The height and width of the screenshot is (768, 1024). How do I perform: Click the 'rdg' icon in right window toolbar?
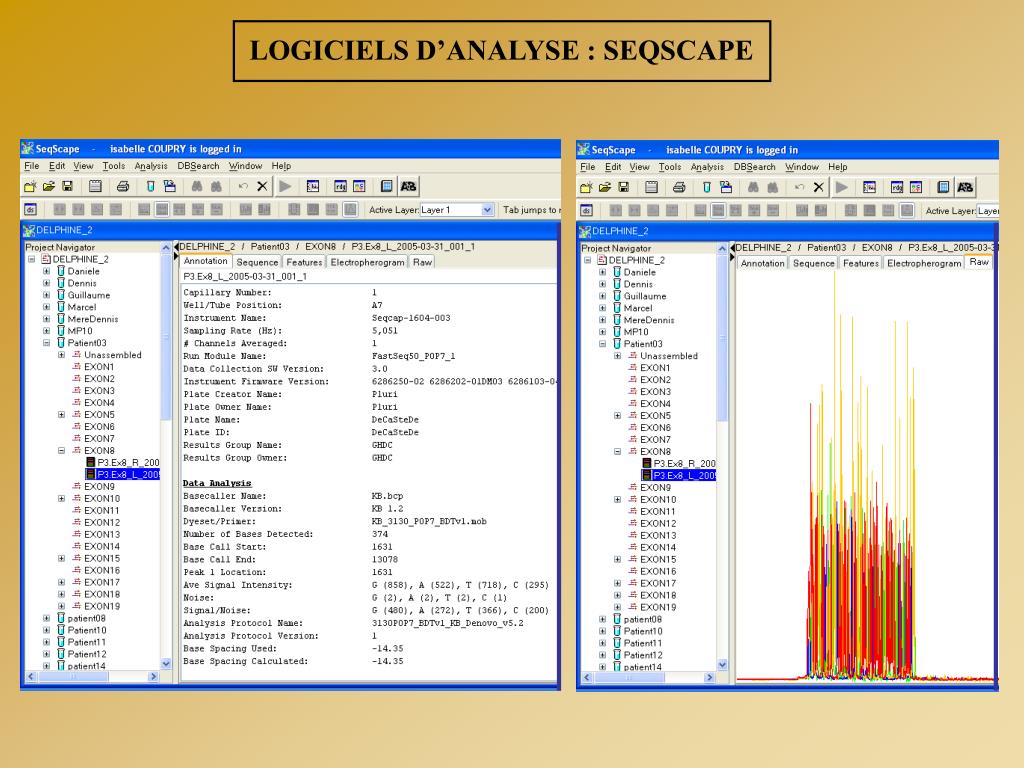click(897, 188)
